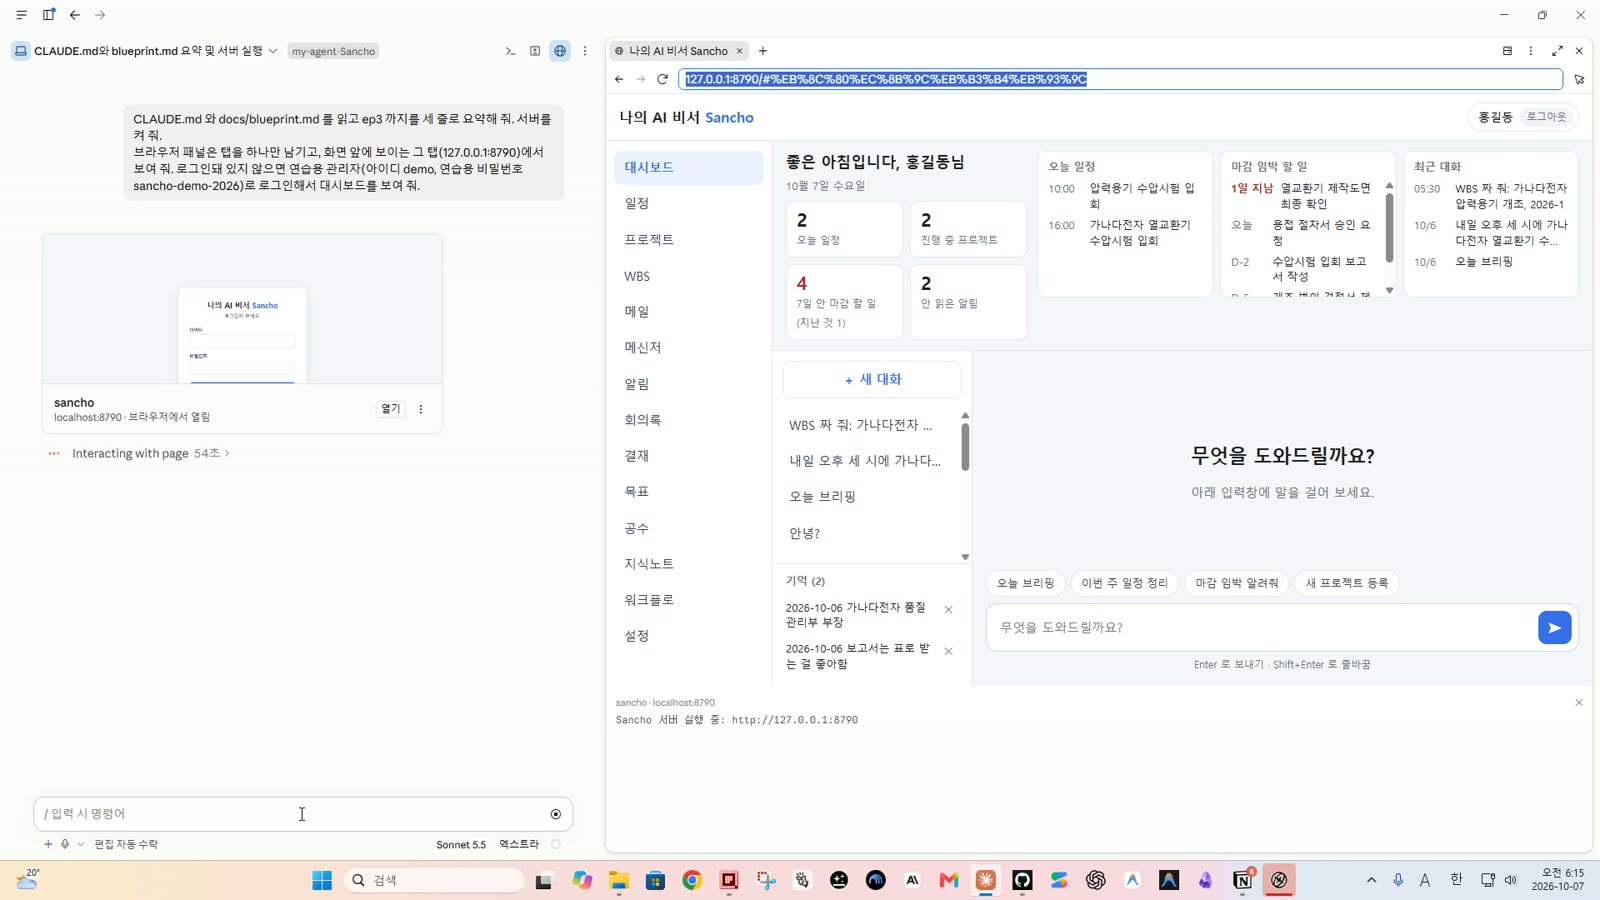Screen dimensions: 1600x900
Task: Reload the Sancho browser page
Action: click(x=662, y=79)
